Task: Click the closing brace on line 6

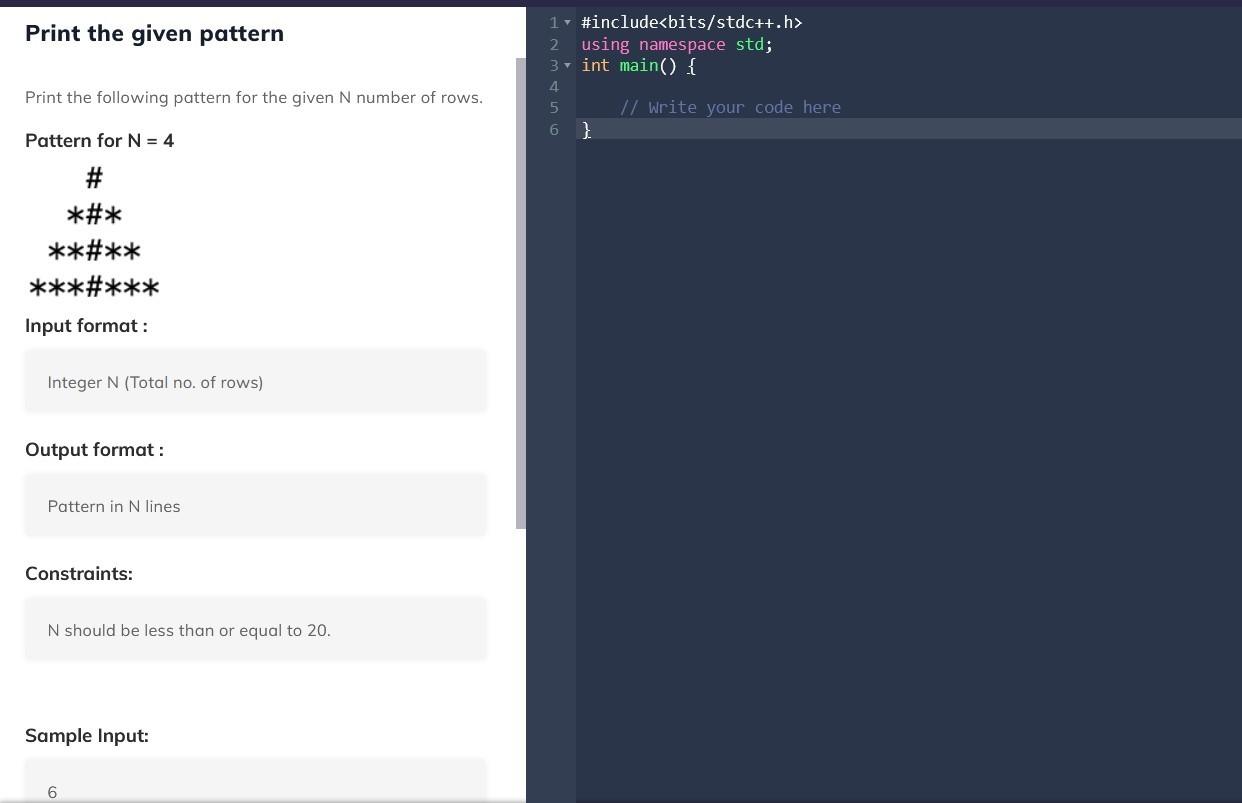Action: (586, 130)
